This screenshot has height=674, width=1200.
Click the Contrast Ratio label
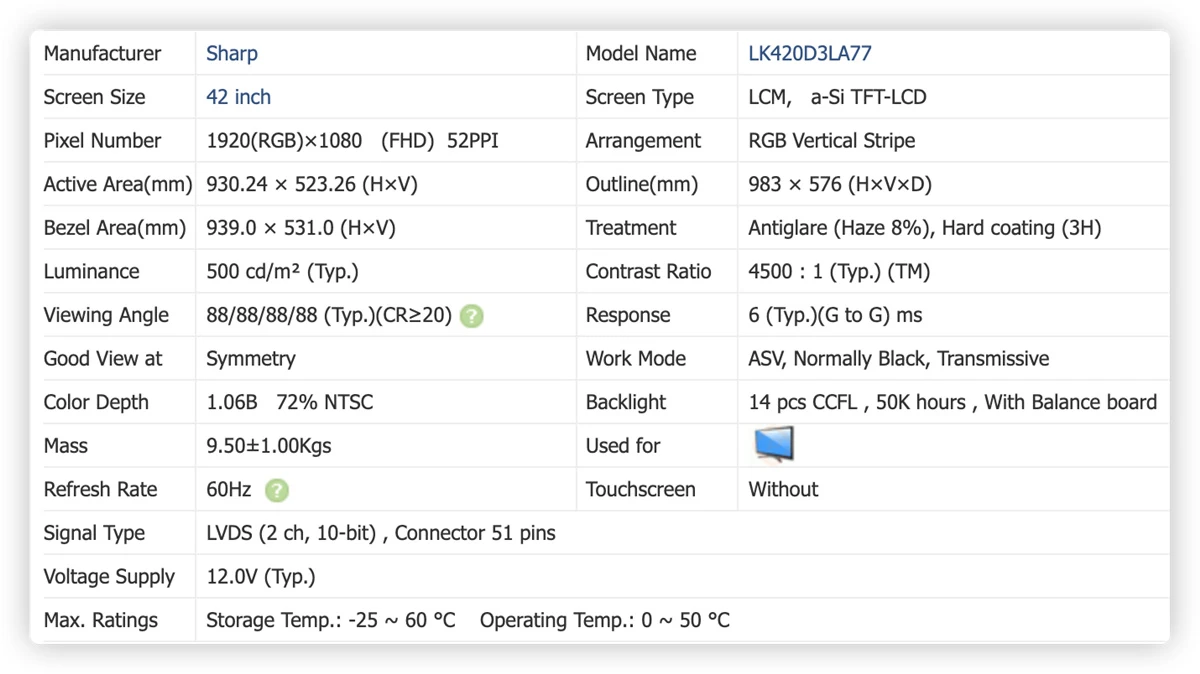[648, 272]
